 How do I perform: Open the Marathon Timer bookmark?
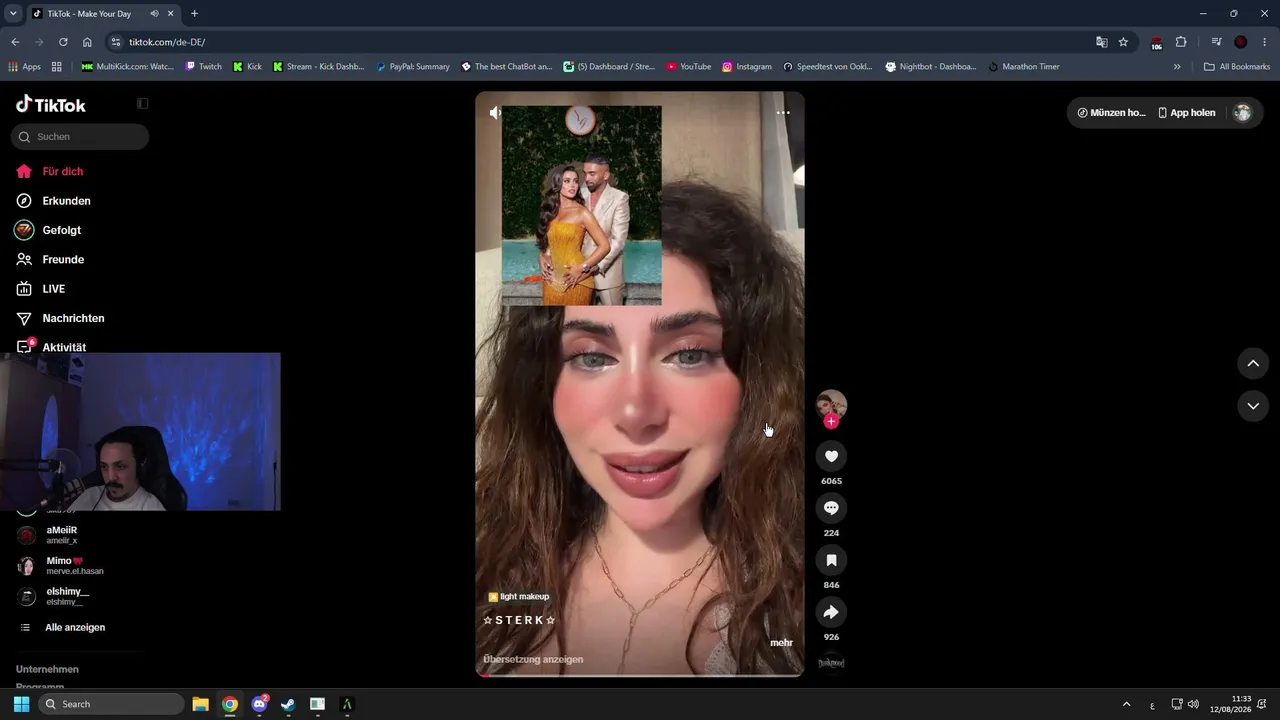coord(1023,67)
